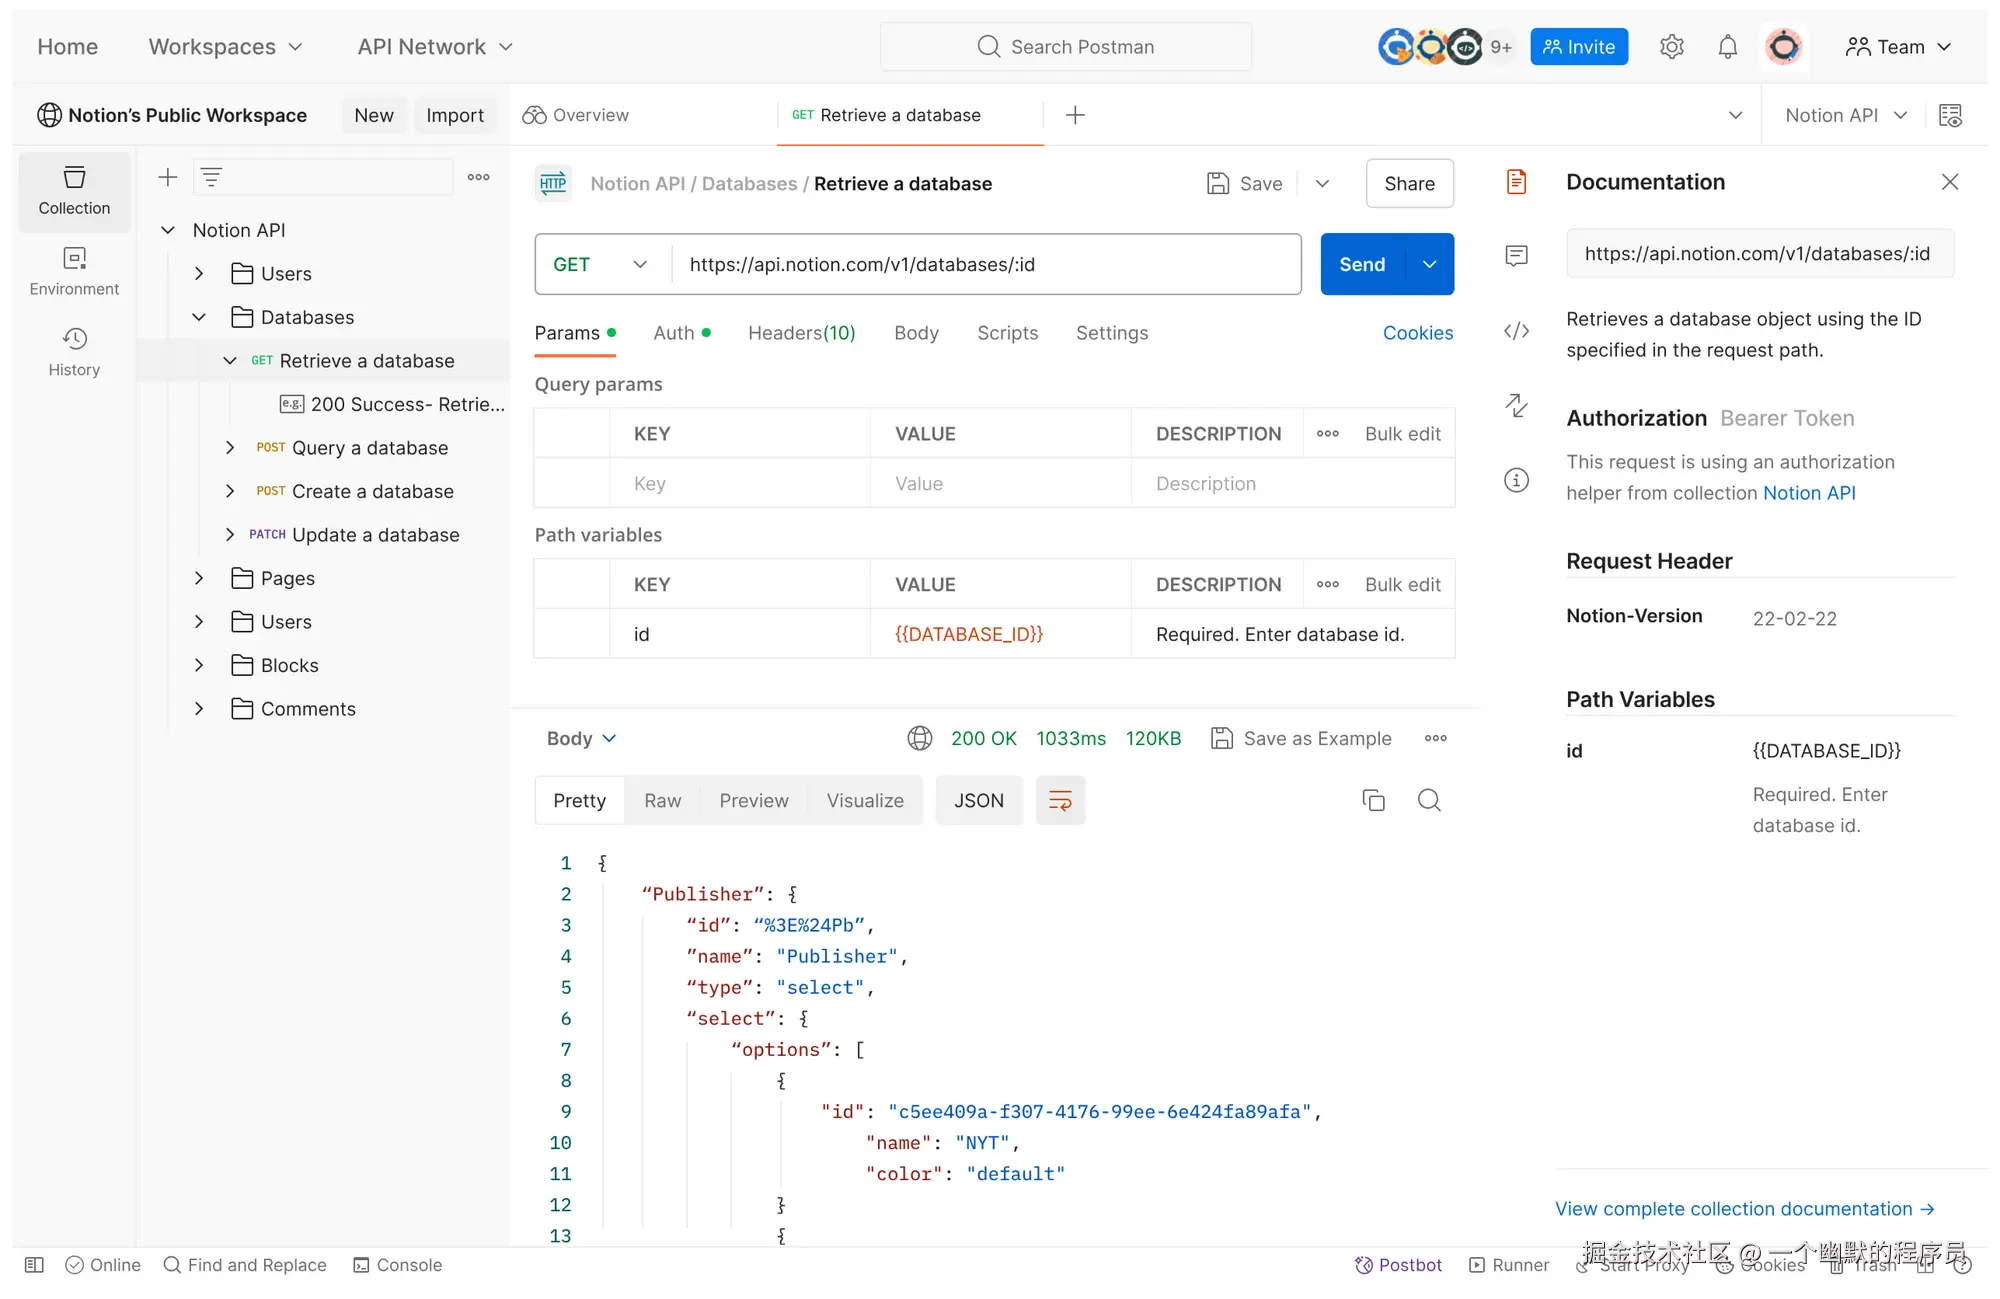Screen dimensions: 2000x1299
Task: Open the History sidebar panel
Action: tap(74, 351)
